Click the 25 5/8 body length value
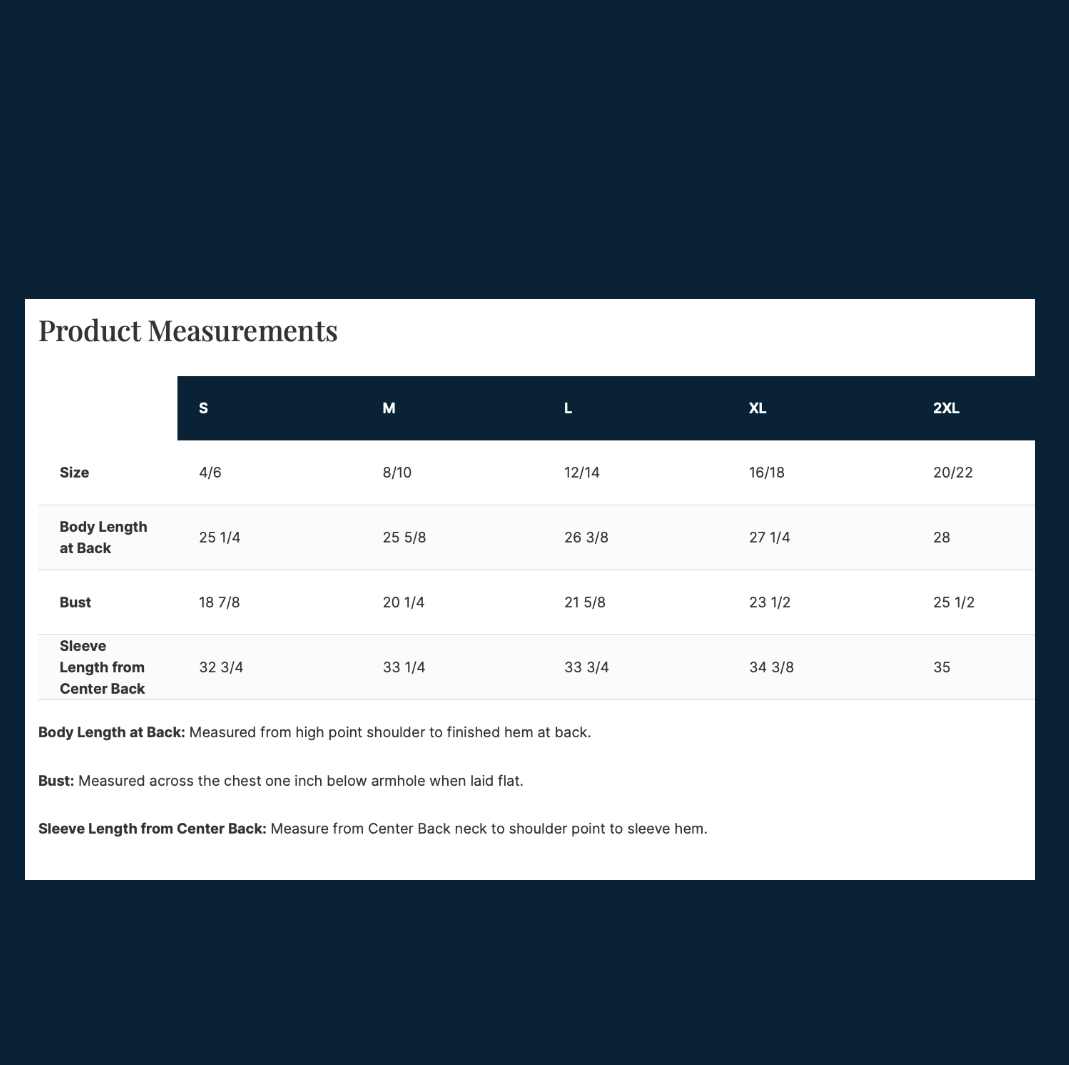The width and height of the screenshot is (1069, 1065). point(404,537)
